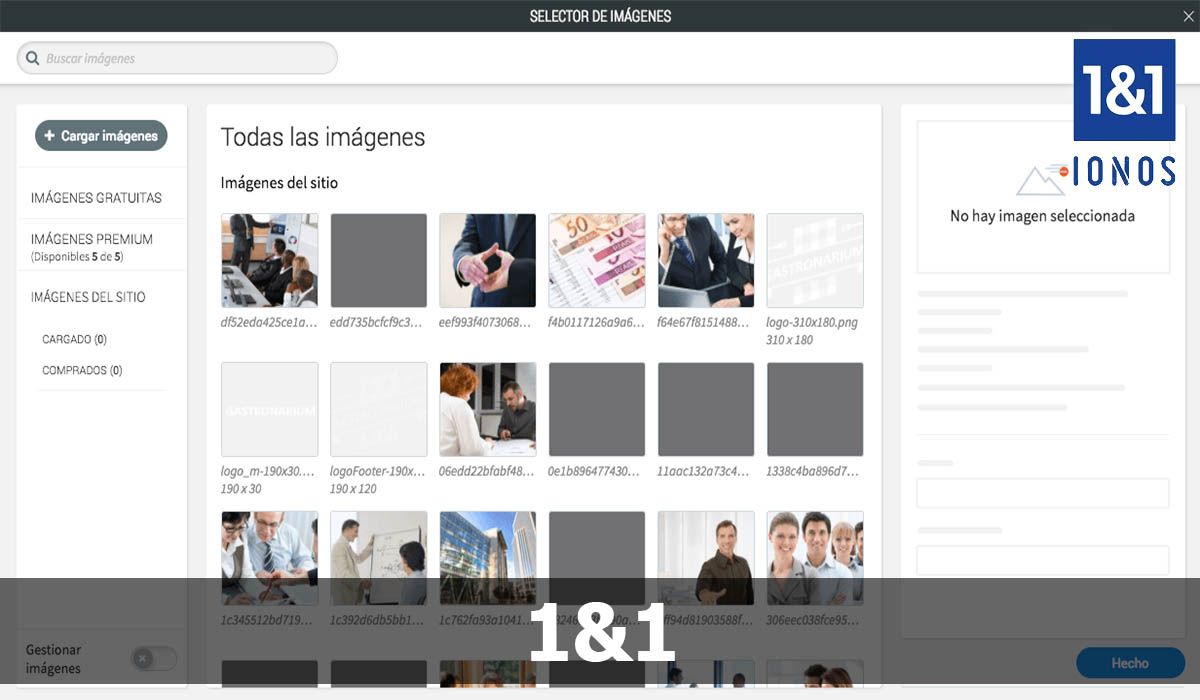Screen dimensions: 1200x700
Task: Select logo-310x180.png thumbnail
Action: tap(815, 260)
